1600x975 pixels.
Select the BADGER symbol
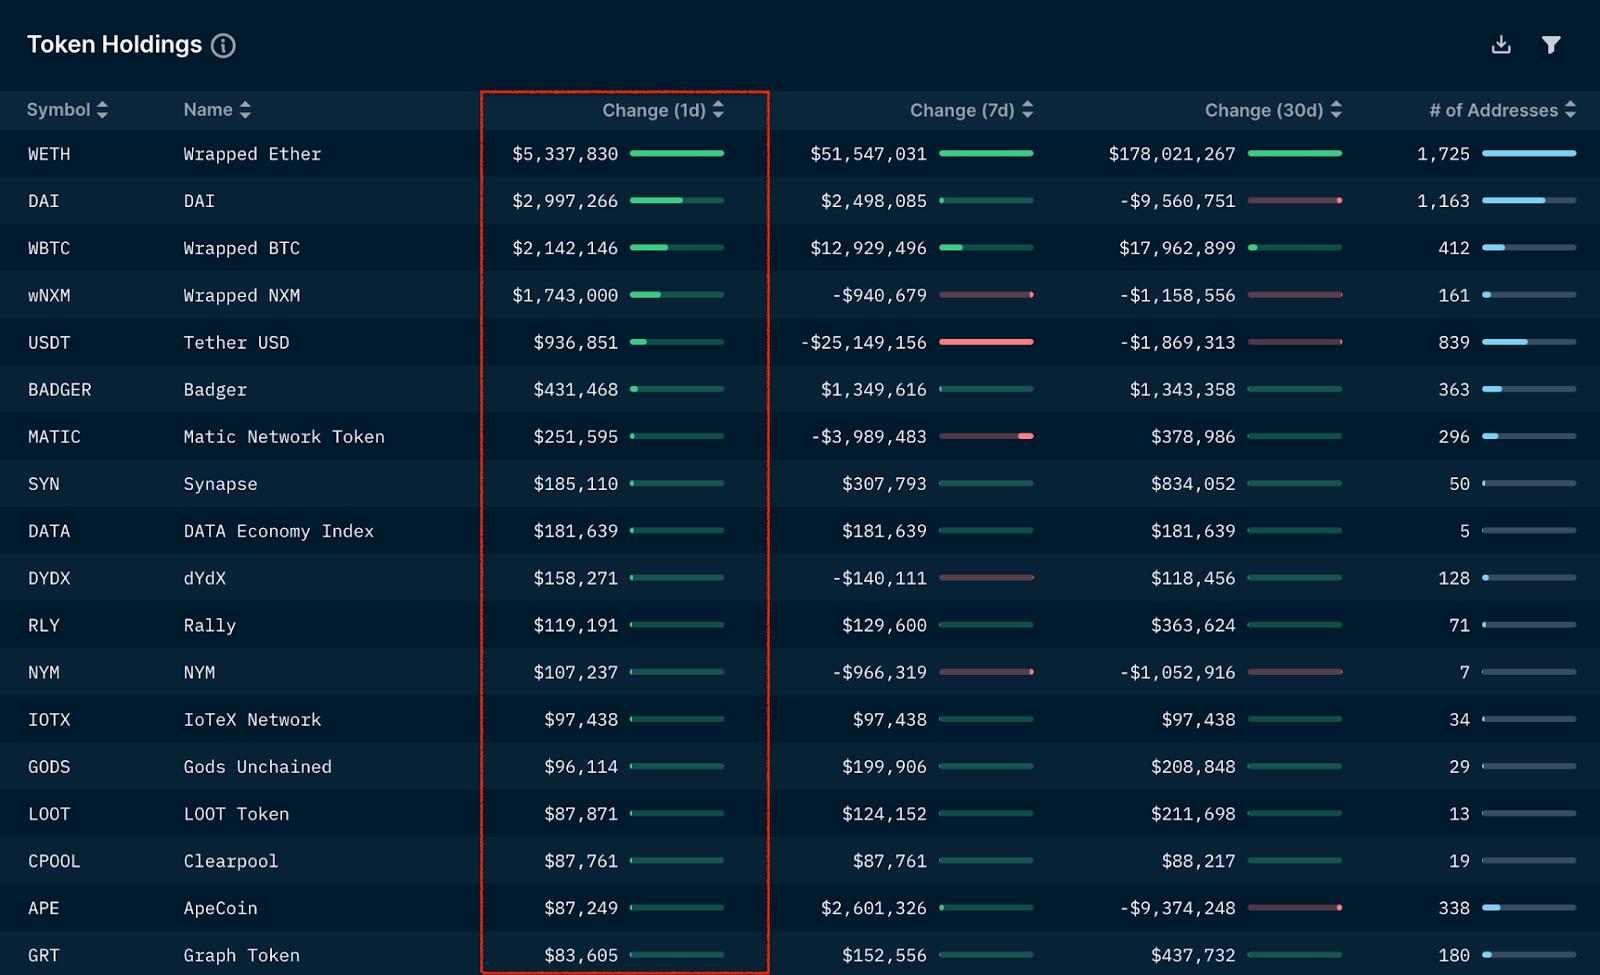59,389
